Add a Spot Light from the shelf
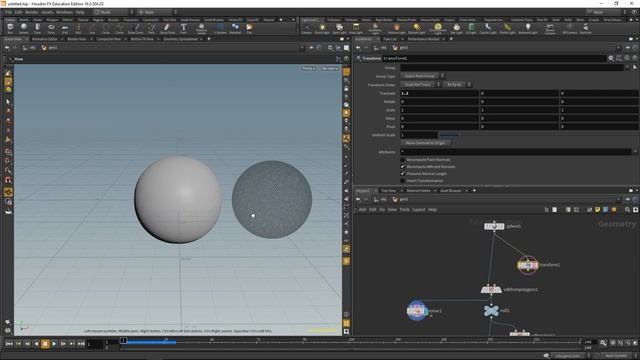 [339, 28]
